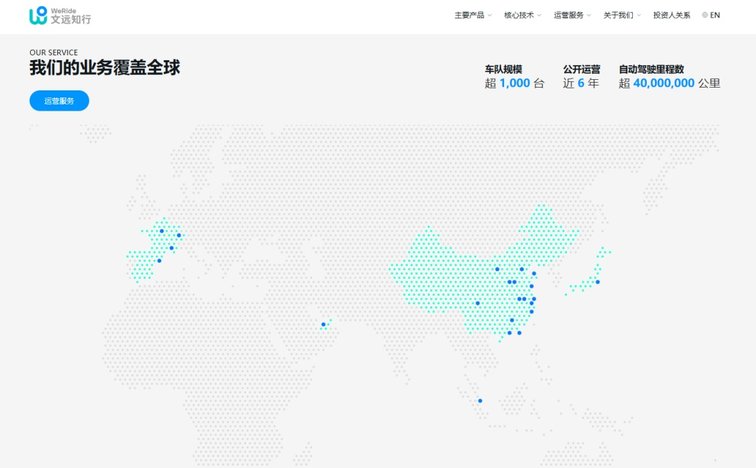
Task: Switch site language to EN
Action: [711, 15]
